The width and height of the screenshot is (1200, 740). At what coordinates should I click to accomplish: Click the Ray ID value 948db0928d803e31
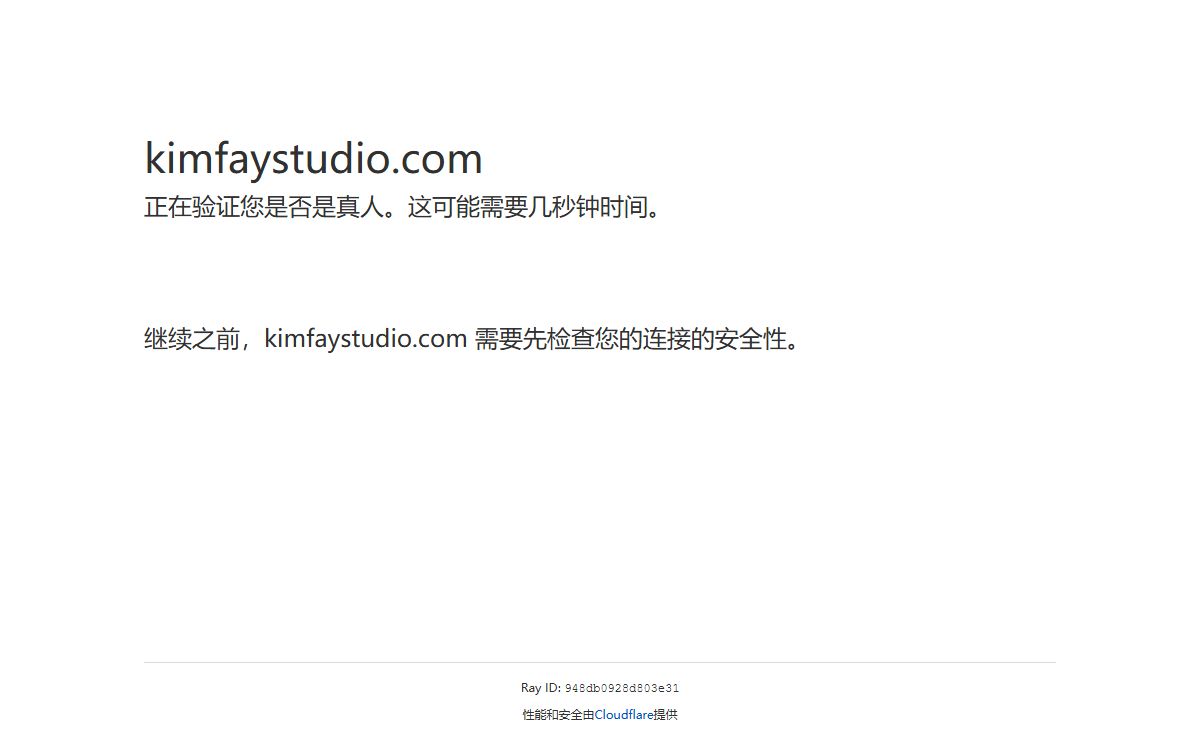pyautogui.click(x=622, y=688)
